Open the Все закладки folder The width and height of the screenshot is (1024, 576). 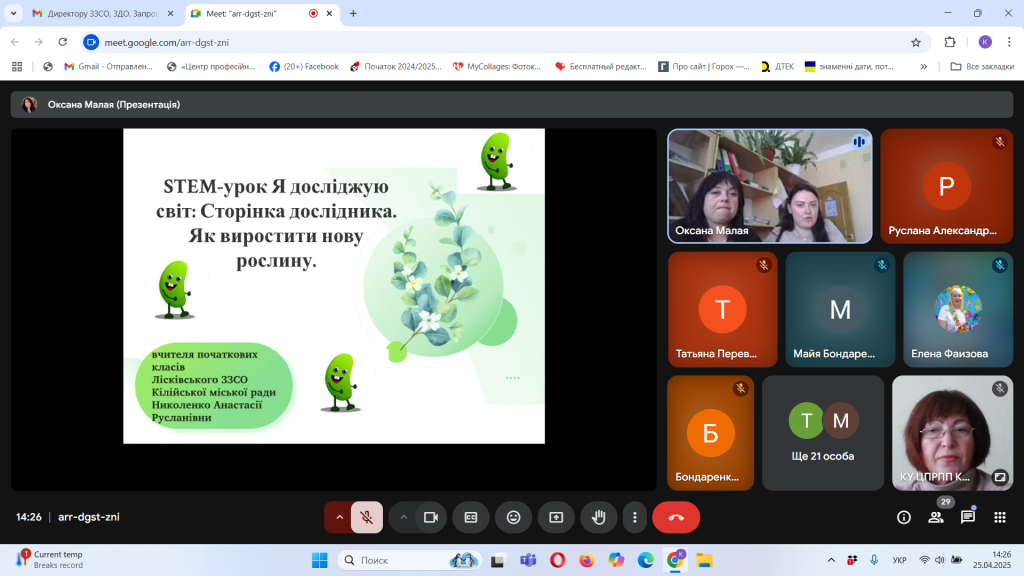click(x=982, y=67)
